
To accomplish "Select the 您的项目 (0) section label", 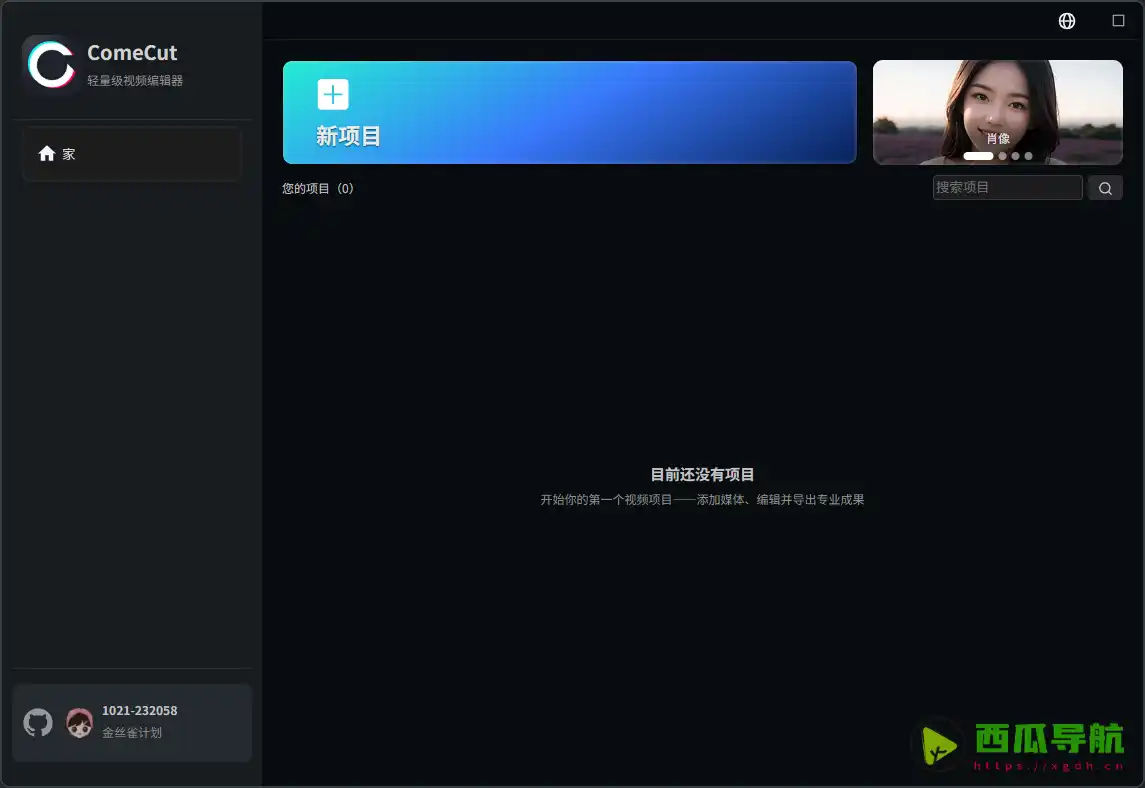I will tap(319, 187).
